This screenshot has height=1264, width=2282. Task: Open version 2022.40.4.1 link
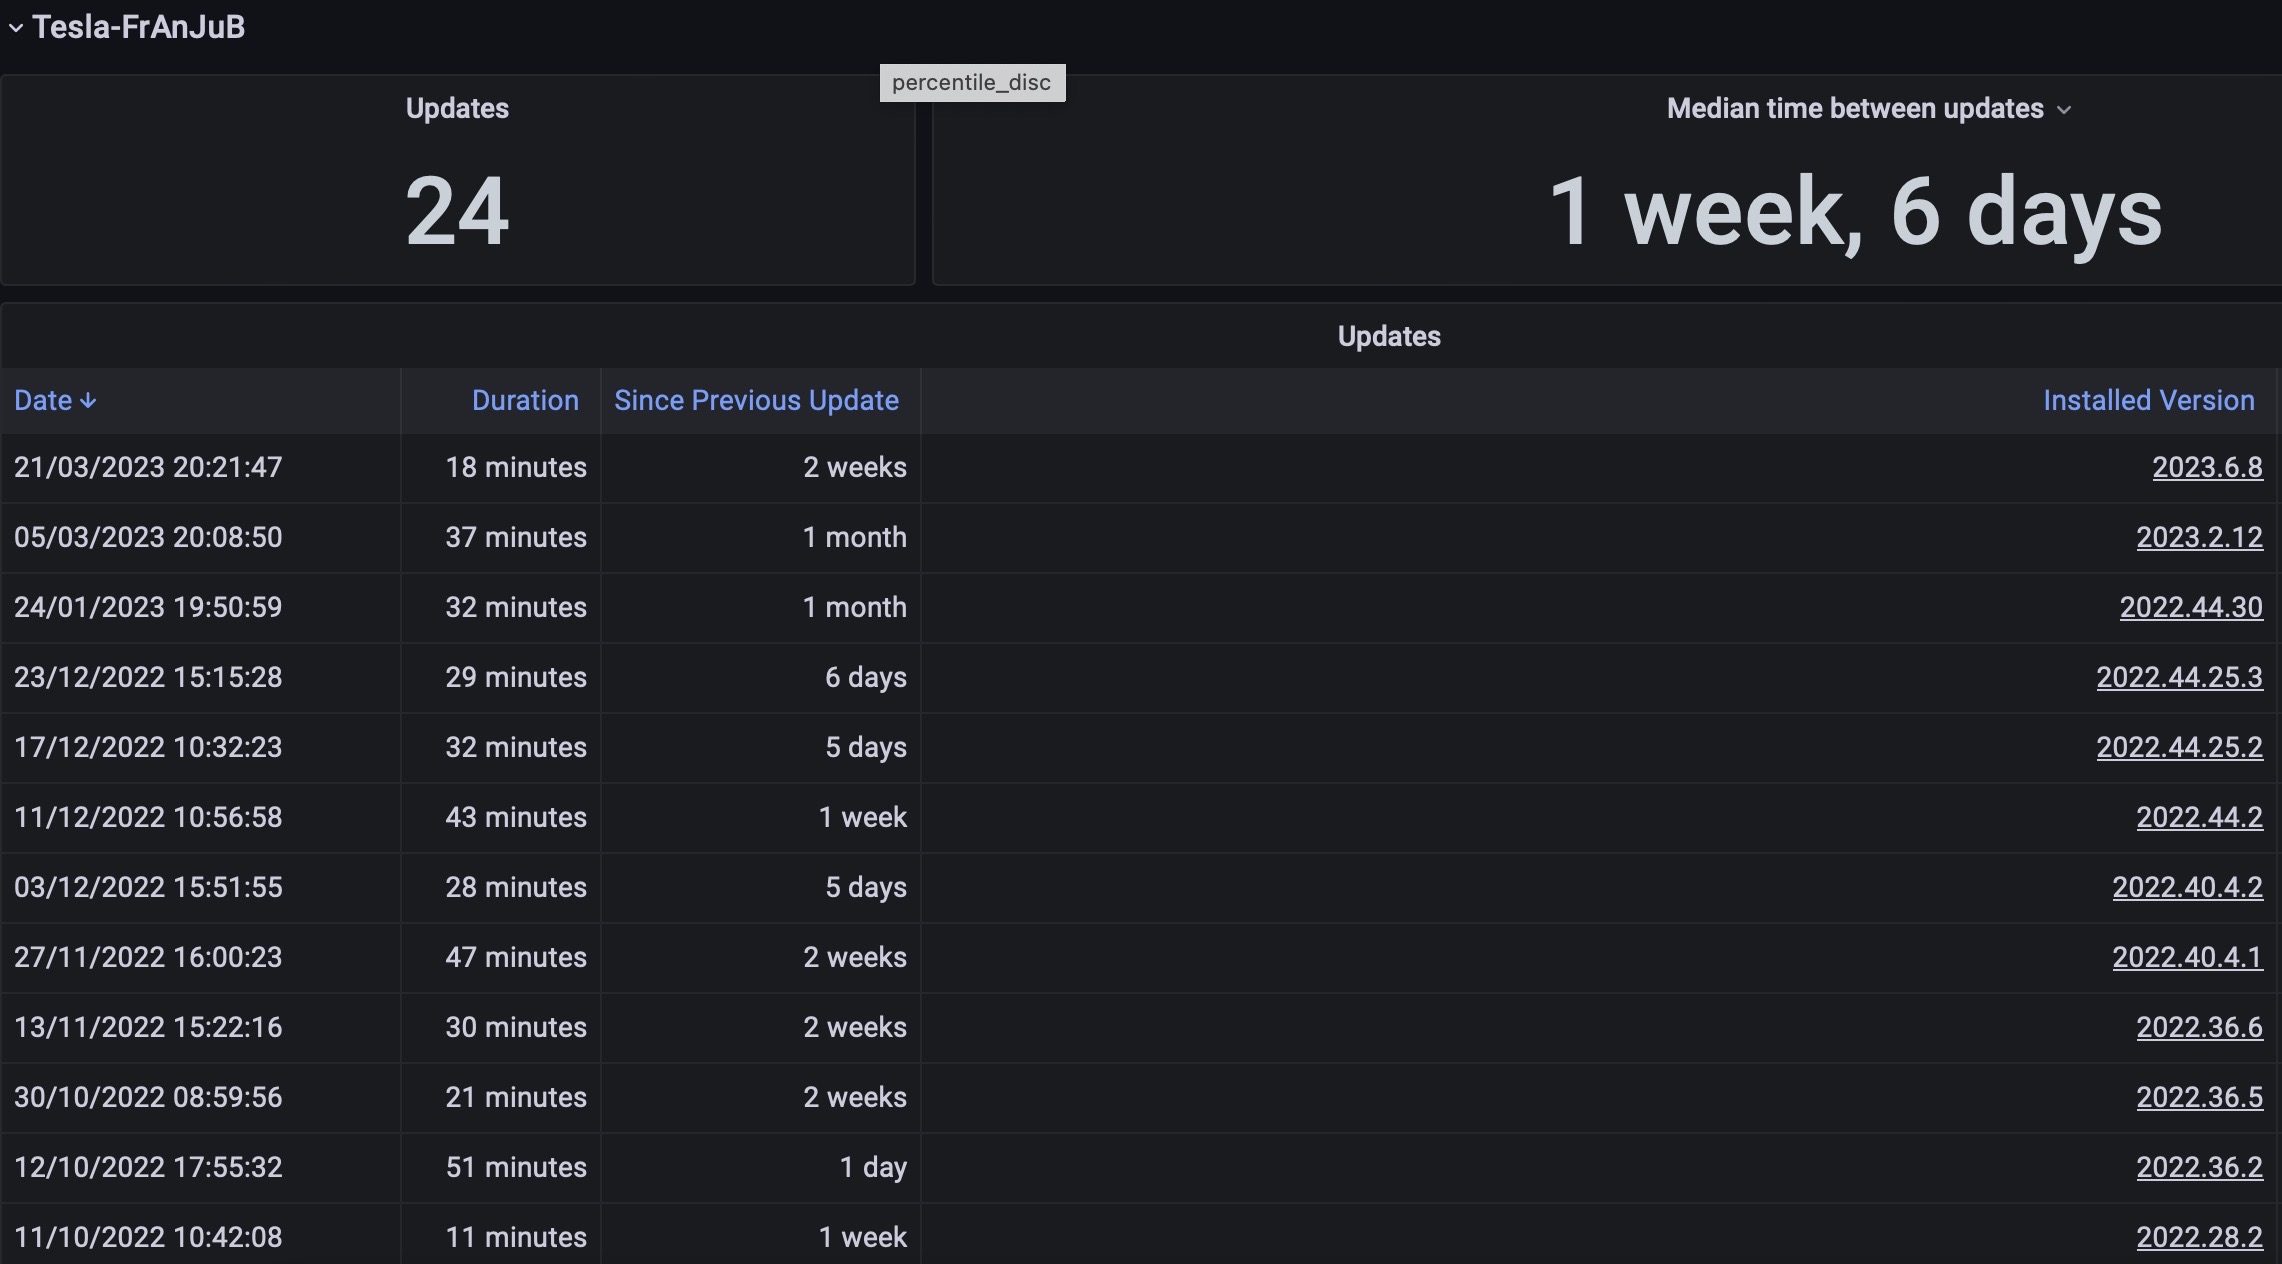pos(2187,958)
